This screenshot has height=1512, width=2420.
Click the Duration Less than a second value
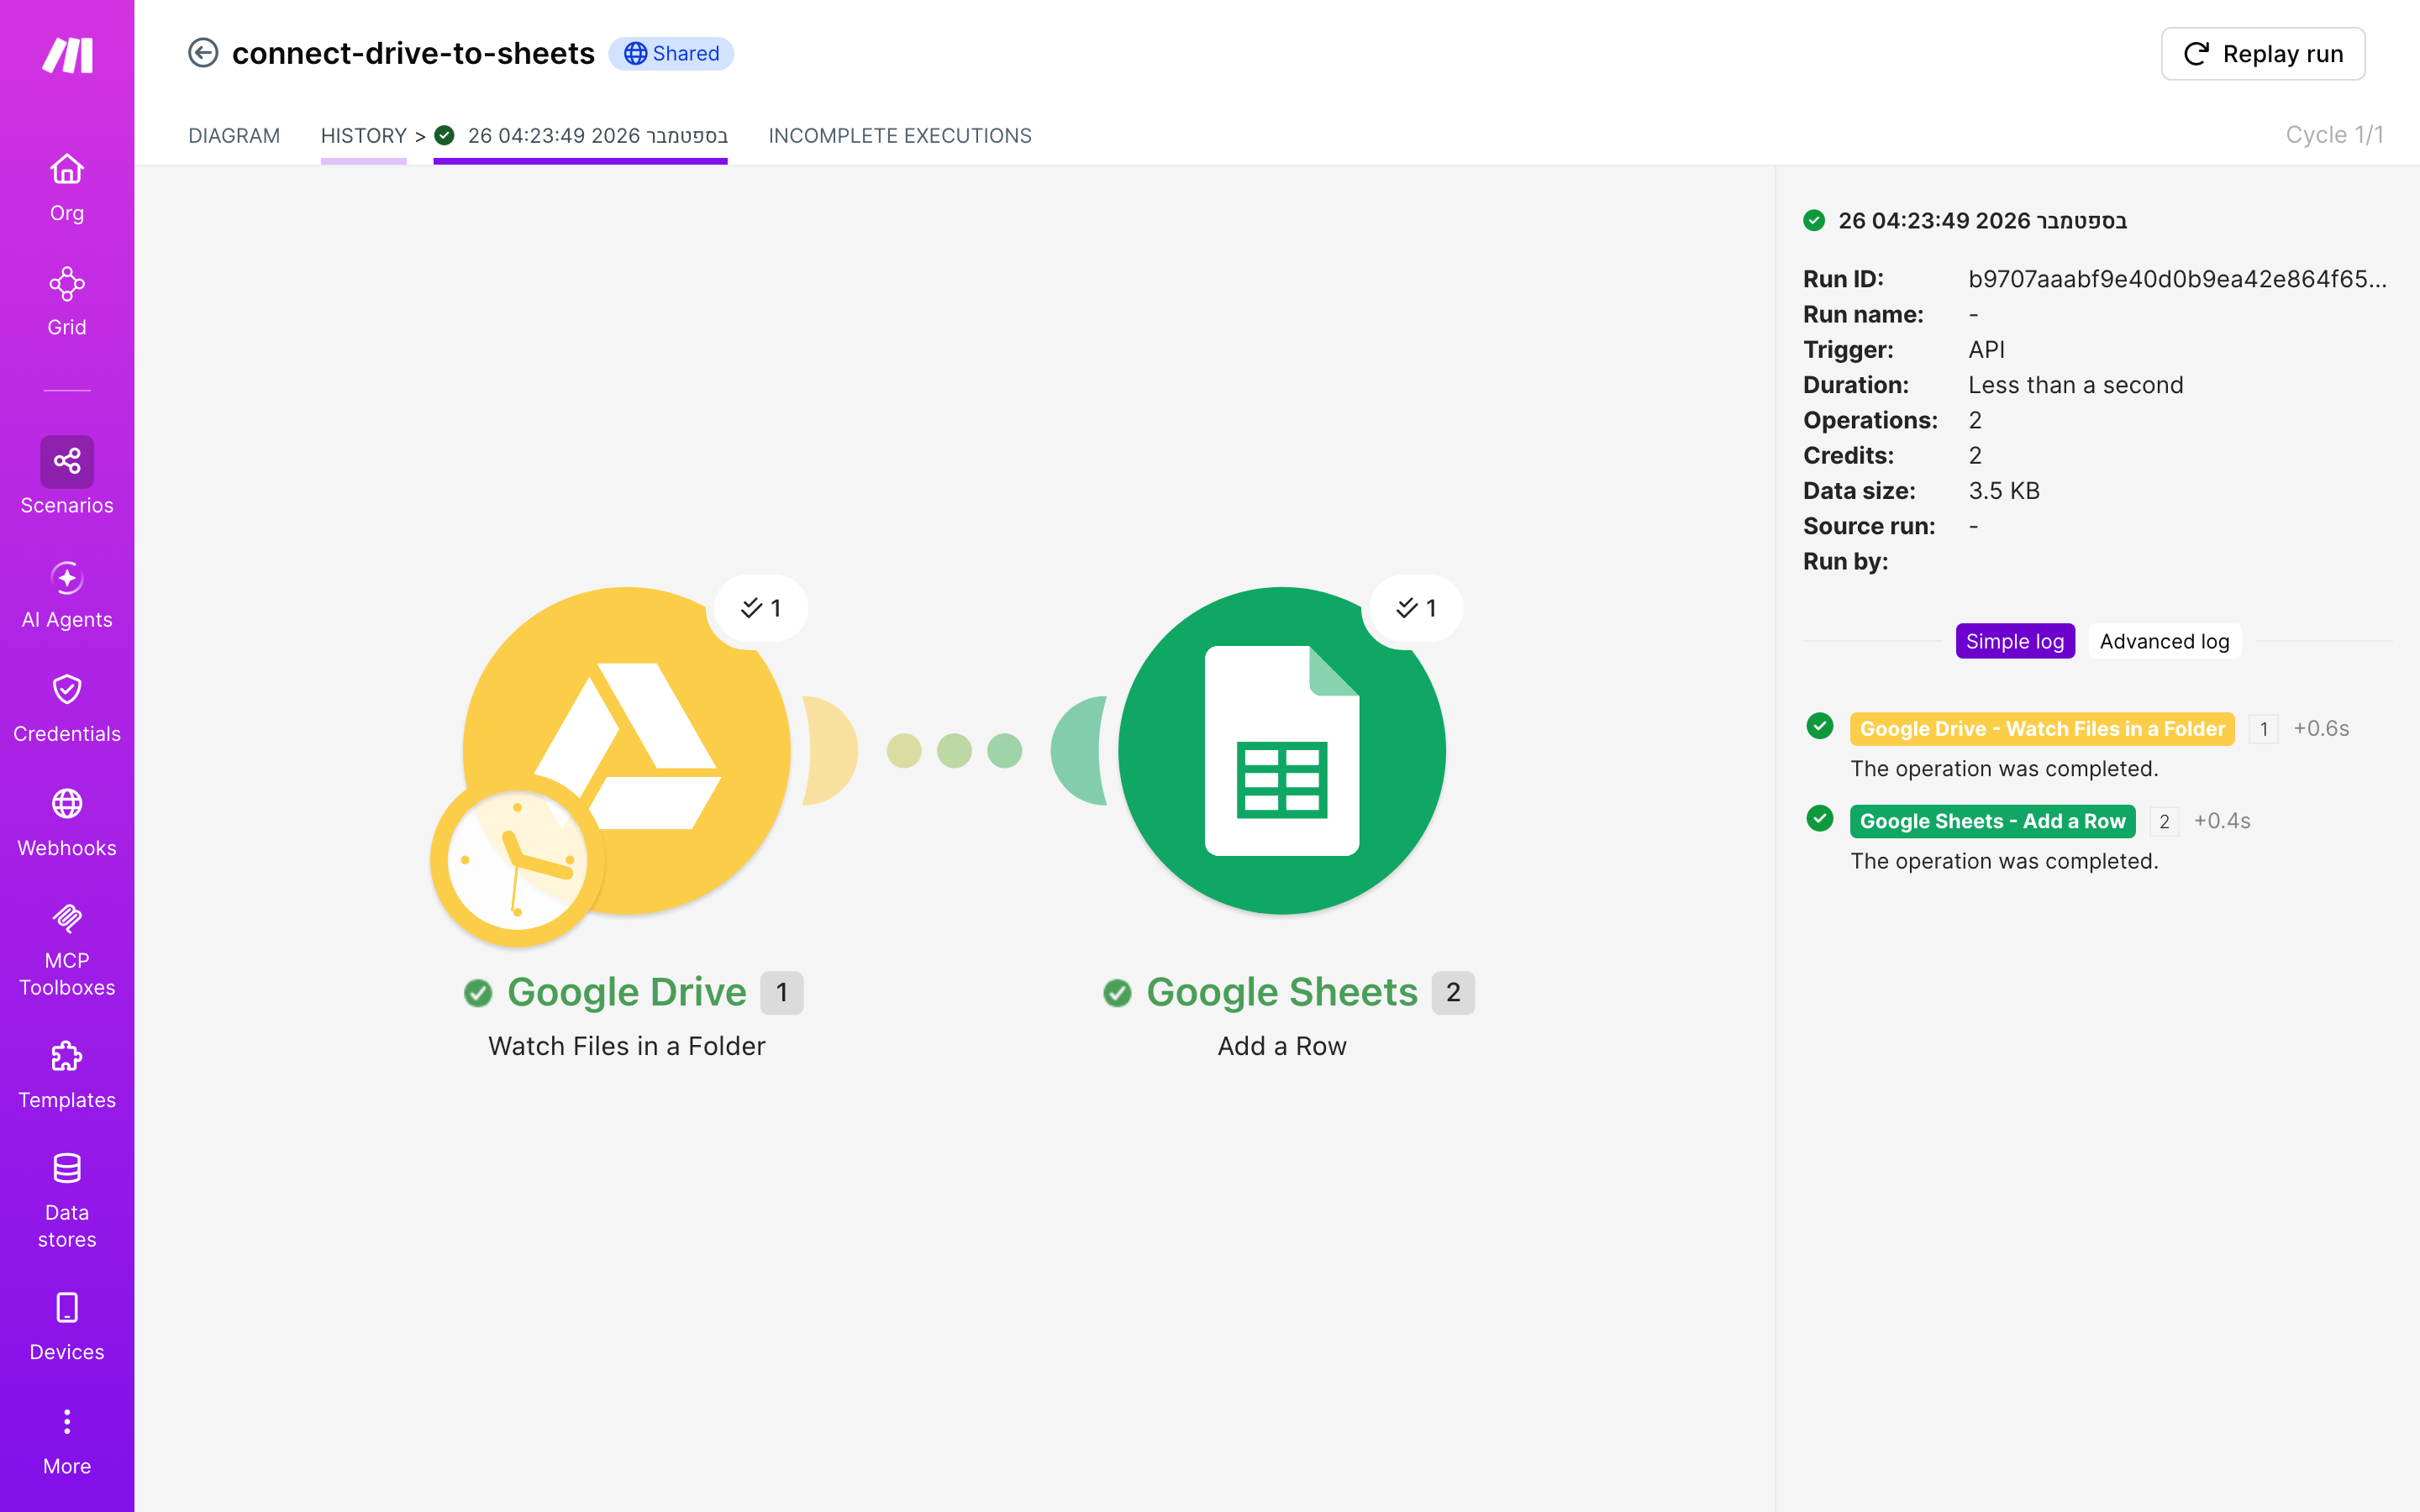point(2076,385)
